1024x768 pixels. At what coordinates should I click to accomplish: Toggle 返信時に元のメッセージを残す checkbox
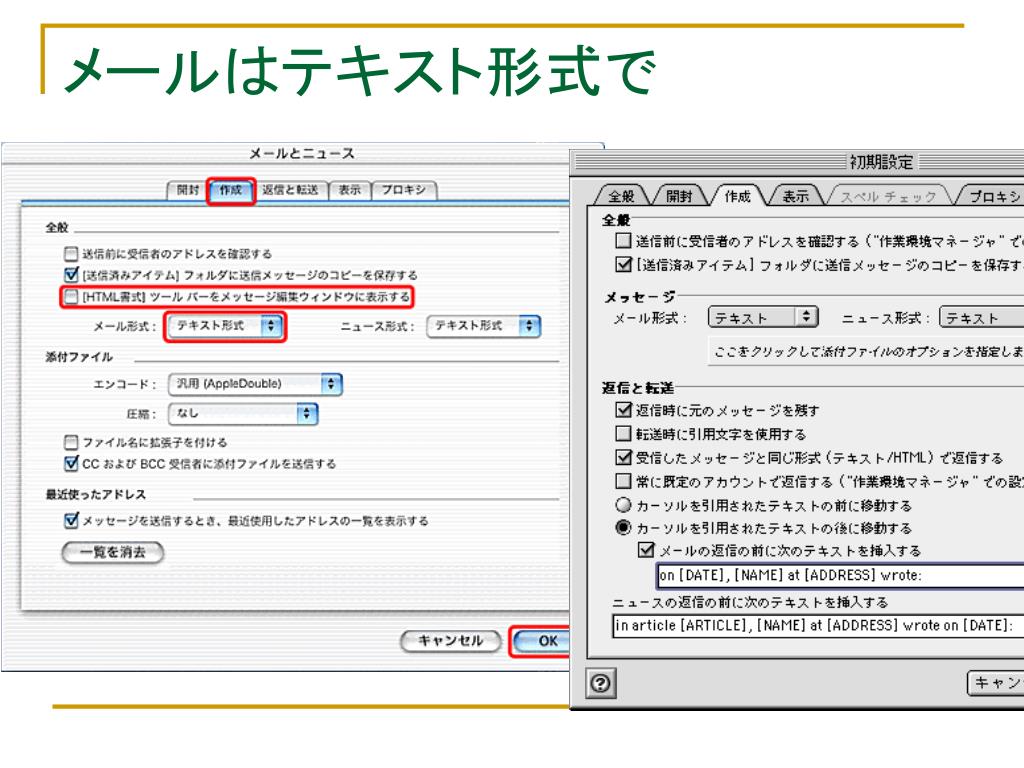tap(623, 410)
